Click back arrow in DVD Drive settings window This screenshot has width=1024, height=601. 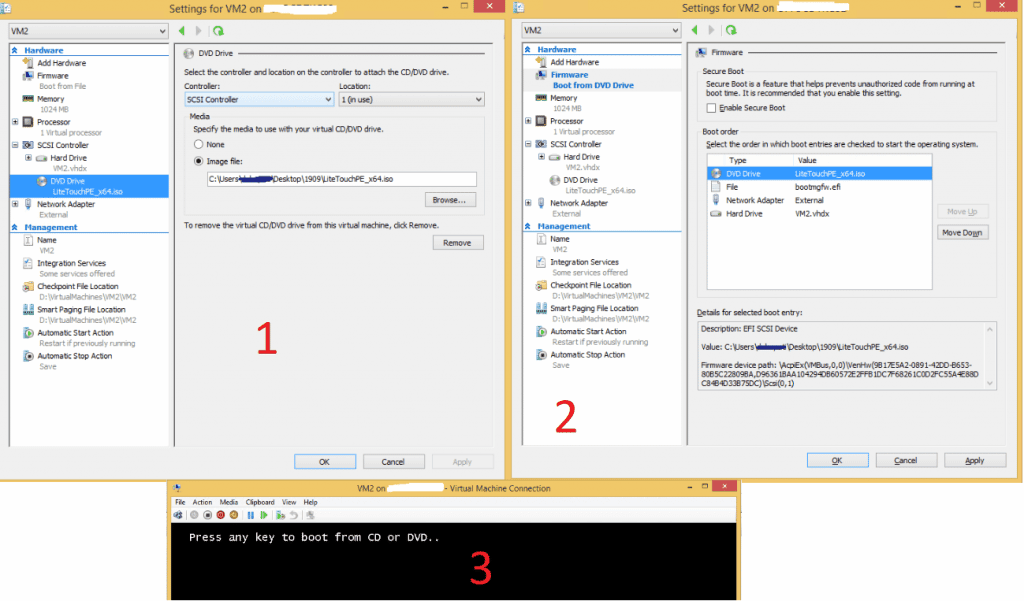pyautogui.click(x=182, y=31)
